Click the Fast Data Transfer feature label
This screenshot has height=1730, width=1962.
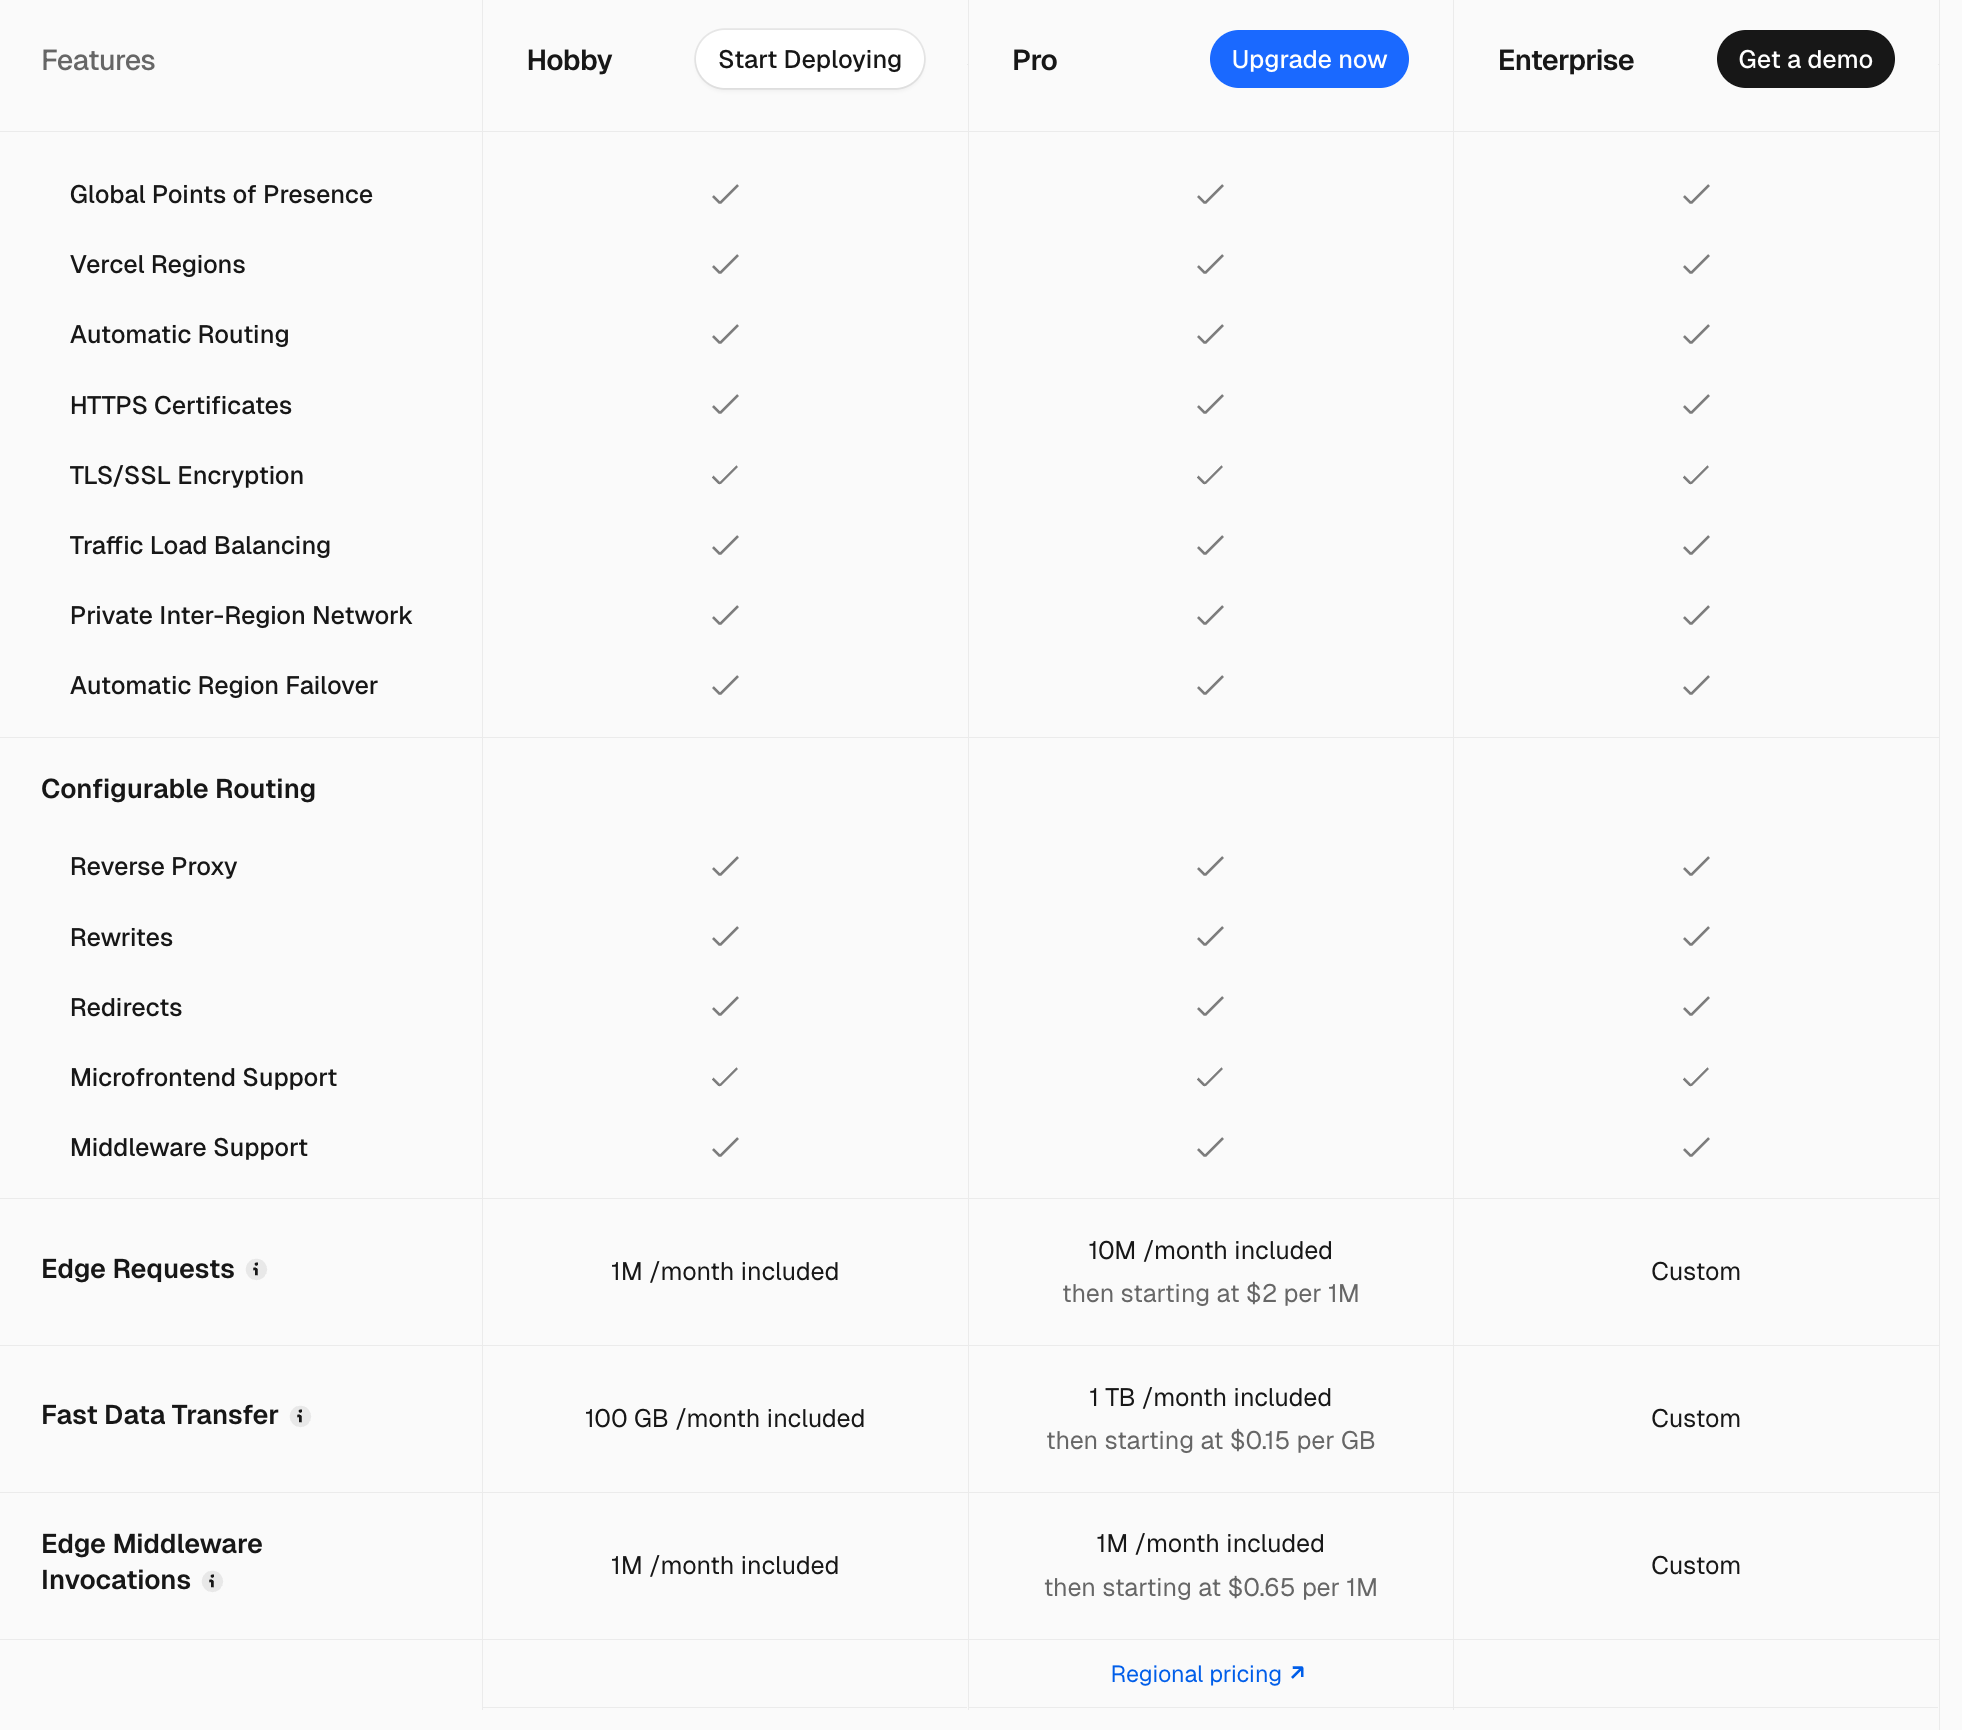(160, 1415)
